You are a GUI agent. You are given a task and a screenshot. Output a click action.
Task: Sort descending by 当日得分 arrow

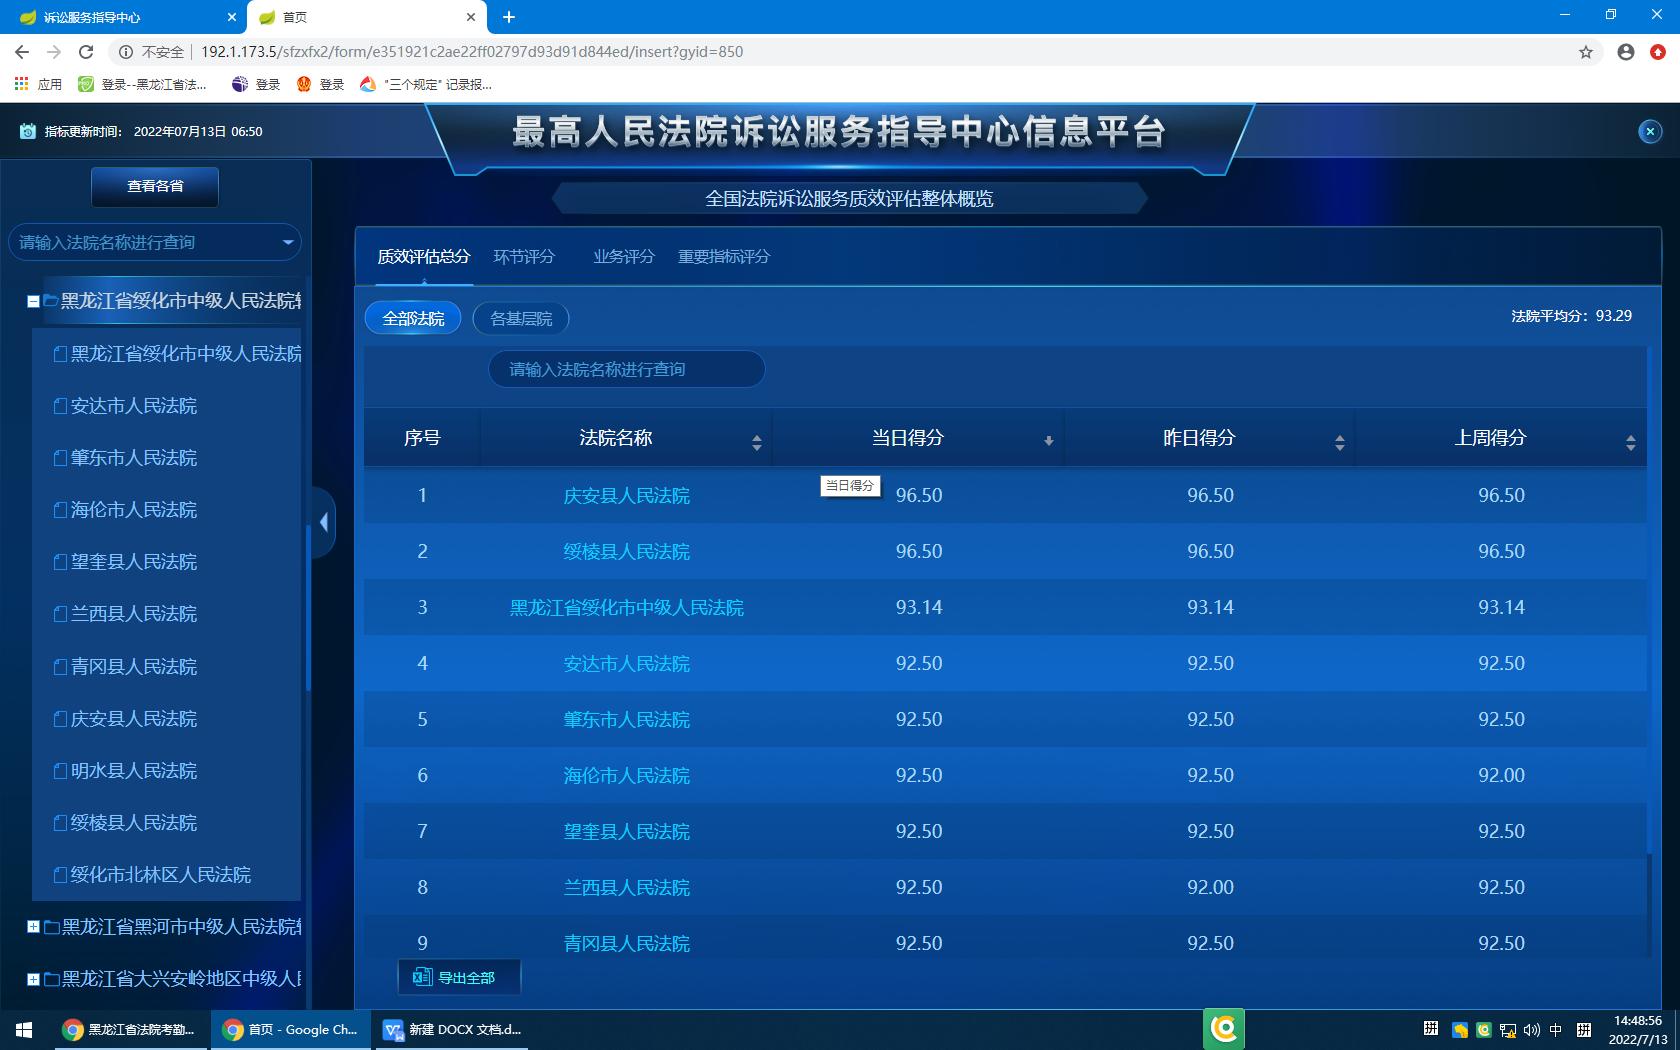coord(1048,441)
